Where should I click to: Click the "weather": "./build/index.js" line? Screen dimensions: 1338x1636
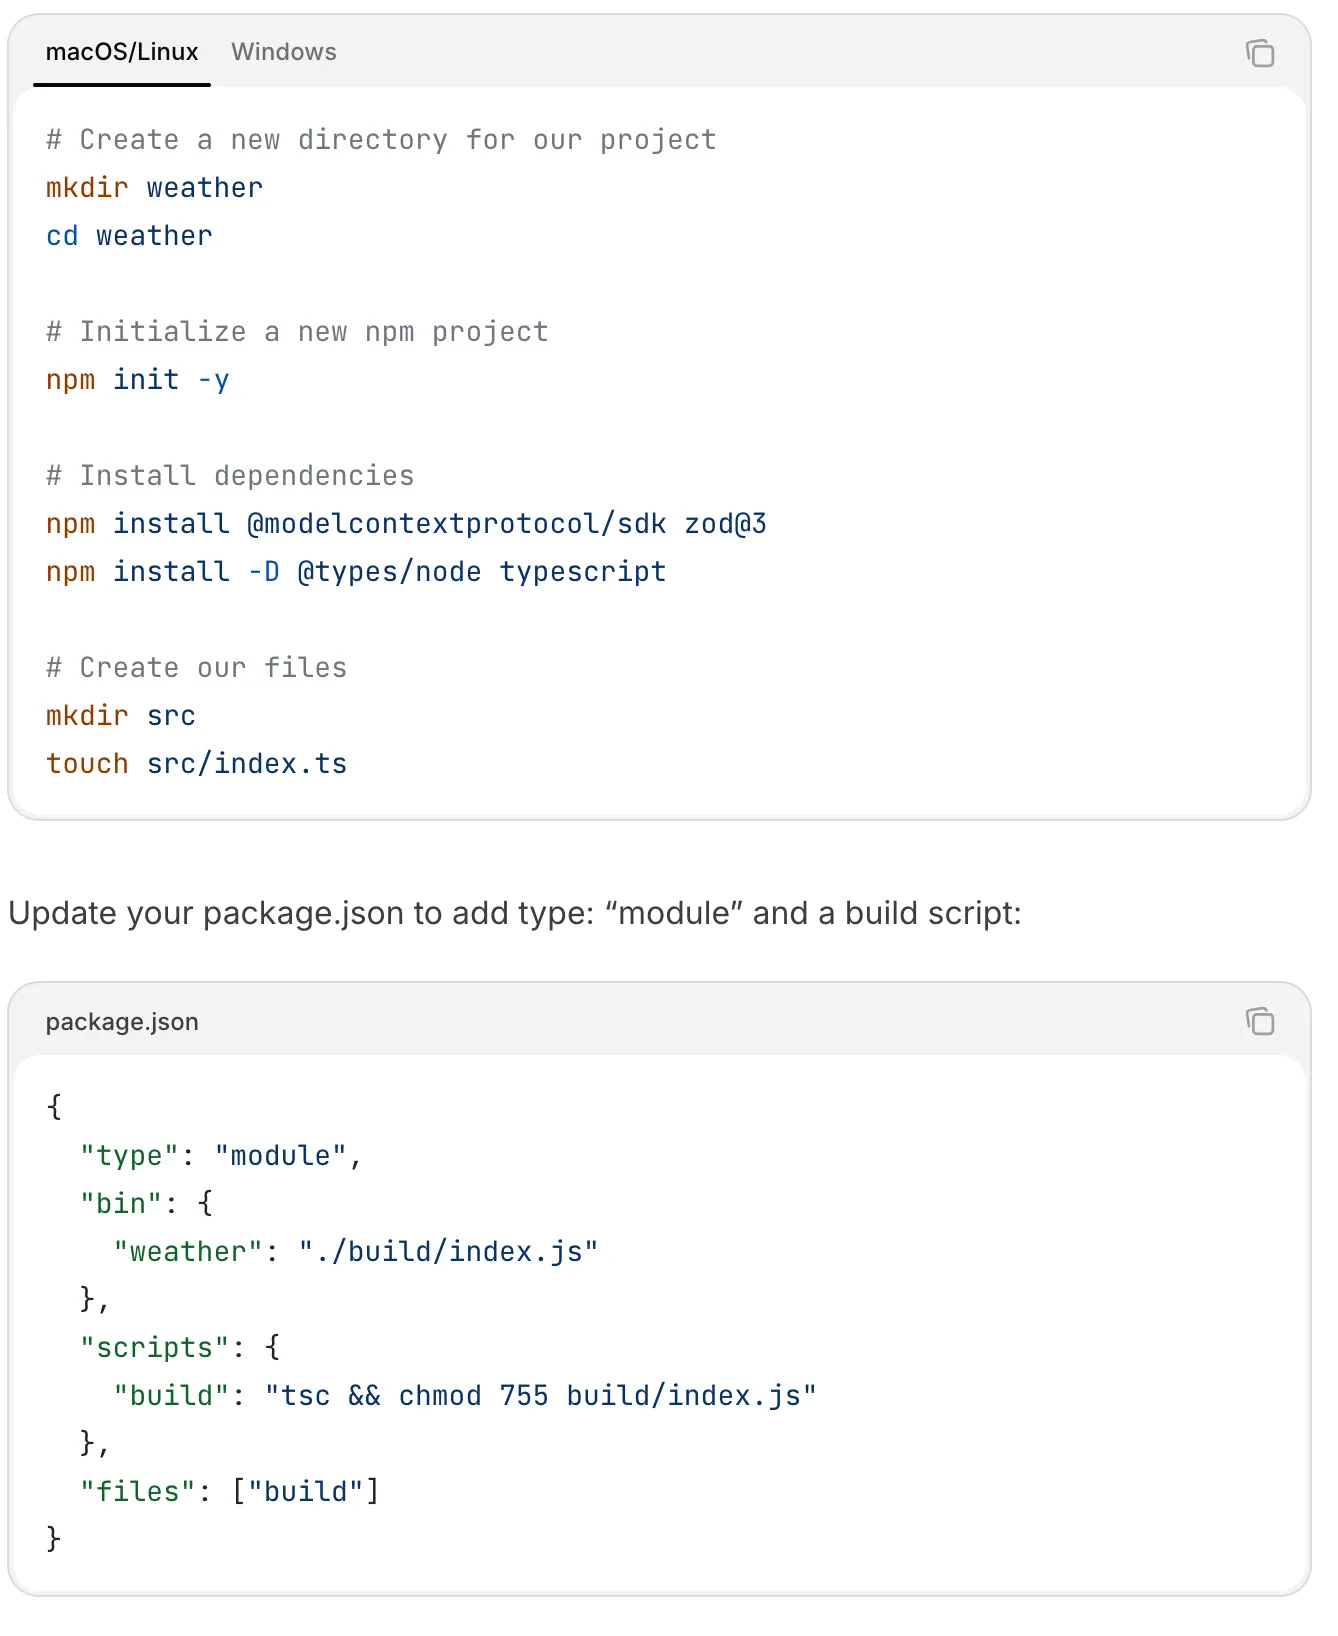tap(356, 1252)
